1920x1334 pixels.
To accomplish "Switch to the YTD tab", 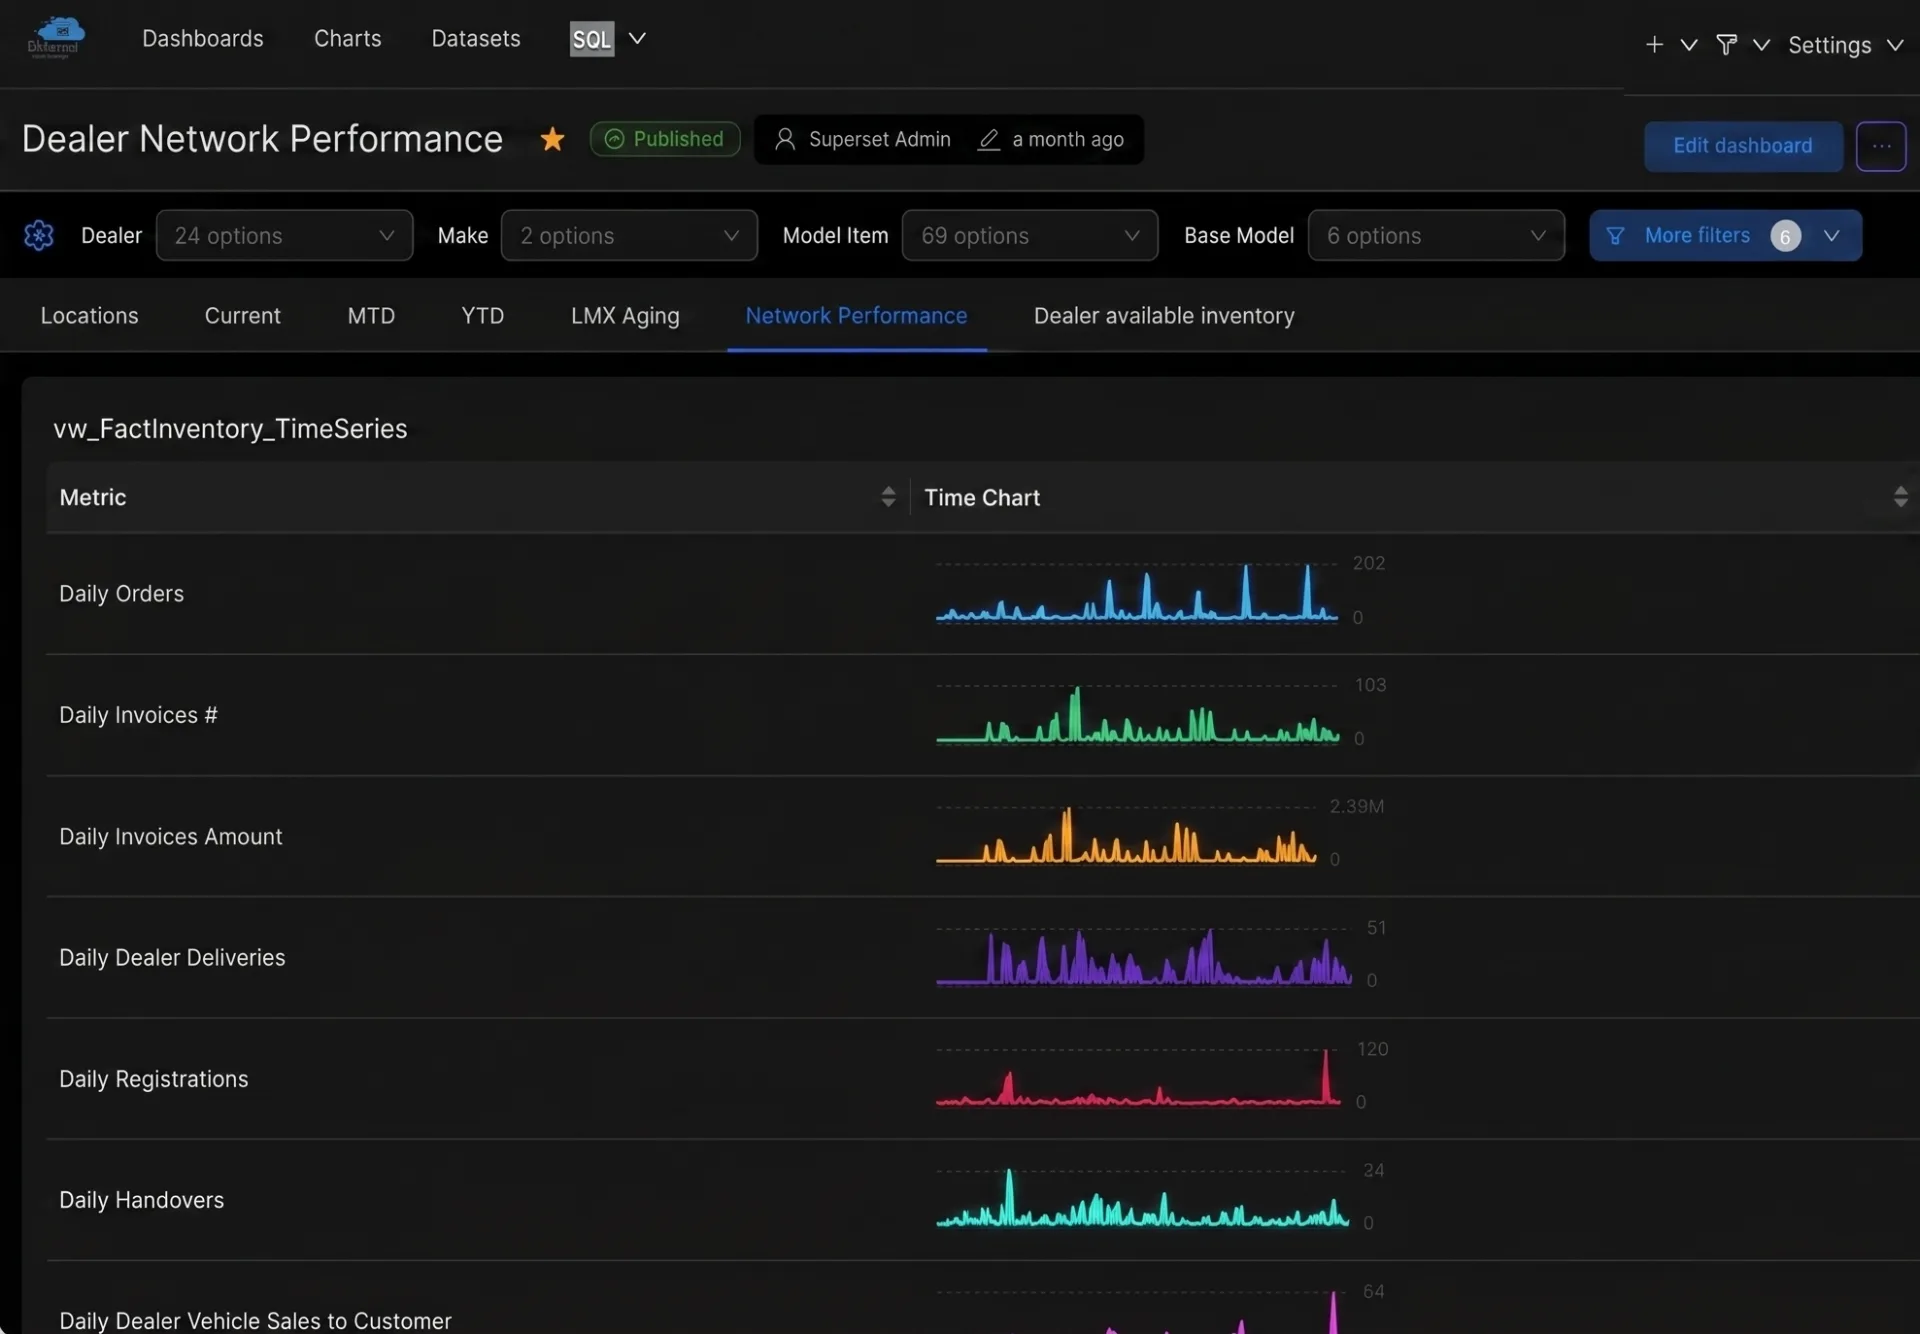I will click(482, 315).
